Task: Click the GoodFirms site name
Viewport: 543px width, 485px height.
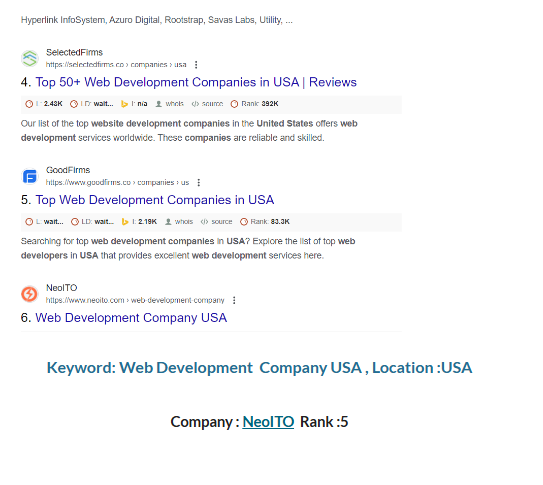Action: pos(68,170)
